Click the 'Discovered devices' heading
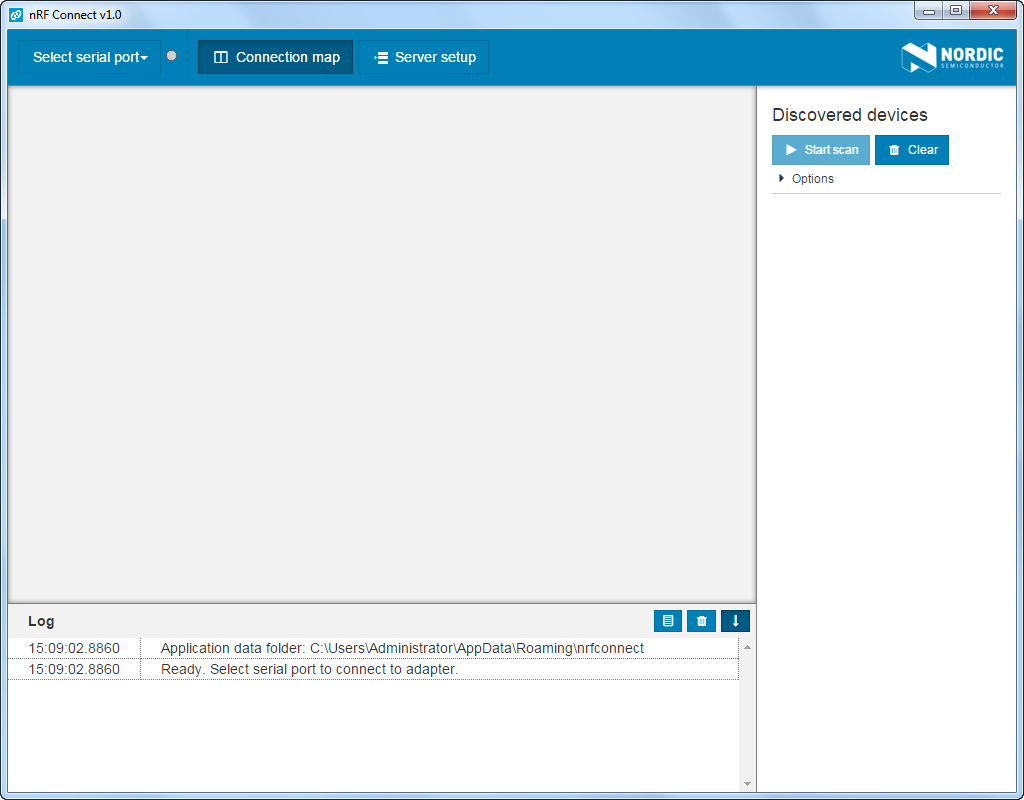The width and height of the screenshot is (1024, 800). pos(850,115)
